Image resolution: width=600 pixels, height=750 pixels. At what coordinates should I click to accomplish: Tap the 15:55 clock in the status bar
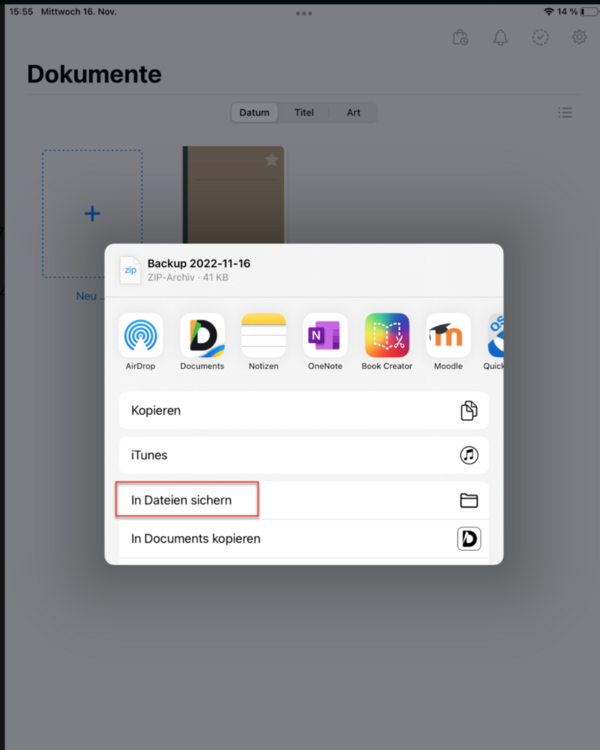pos(21,11)
